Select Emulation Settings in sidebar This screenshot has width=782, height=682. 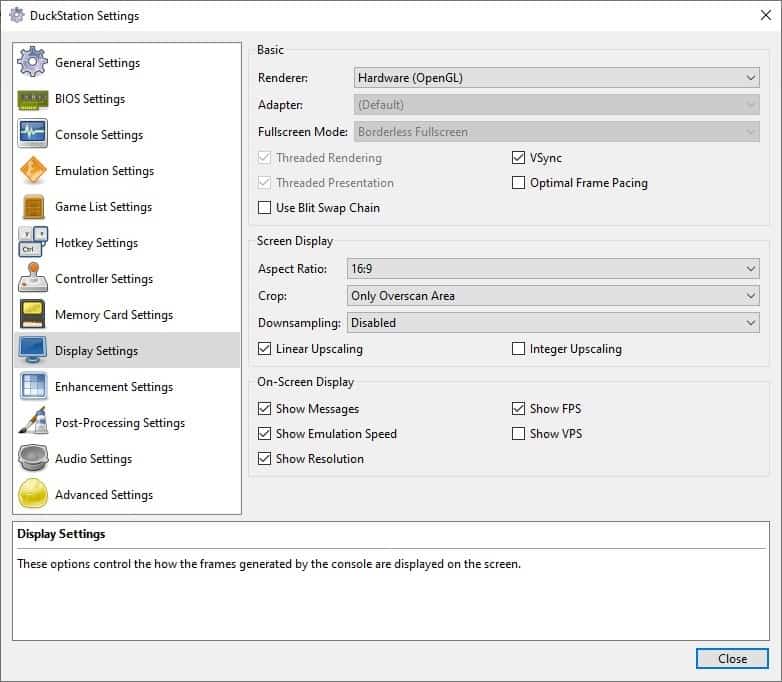pos(127,171)
